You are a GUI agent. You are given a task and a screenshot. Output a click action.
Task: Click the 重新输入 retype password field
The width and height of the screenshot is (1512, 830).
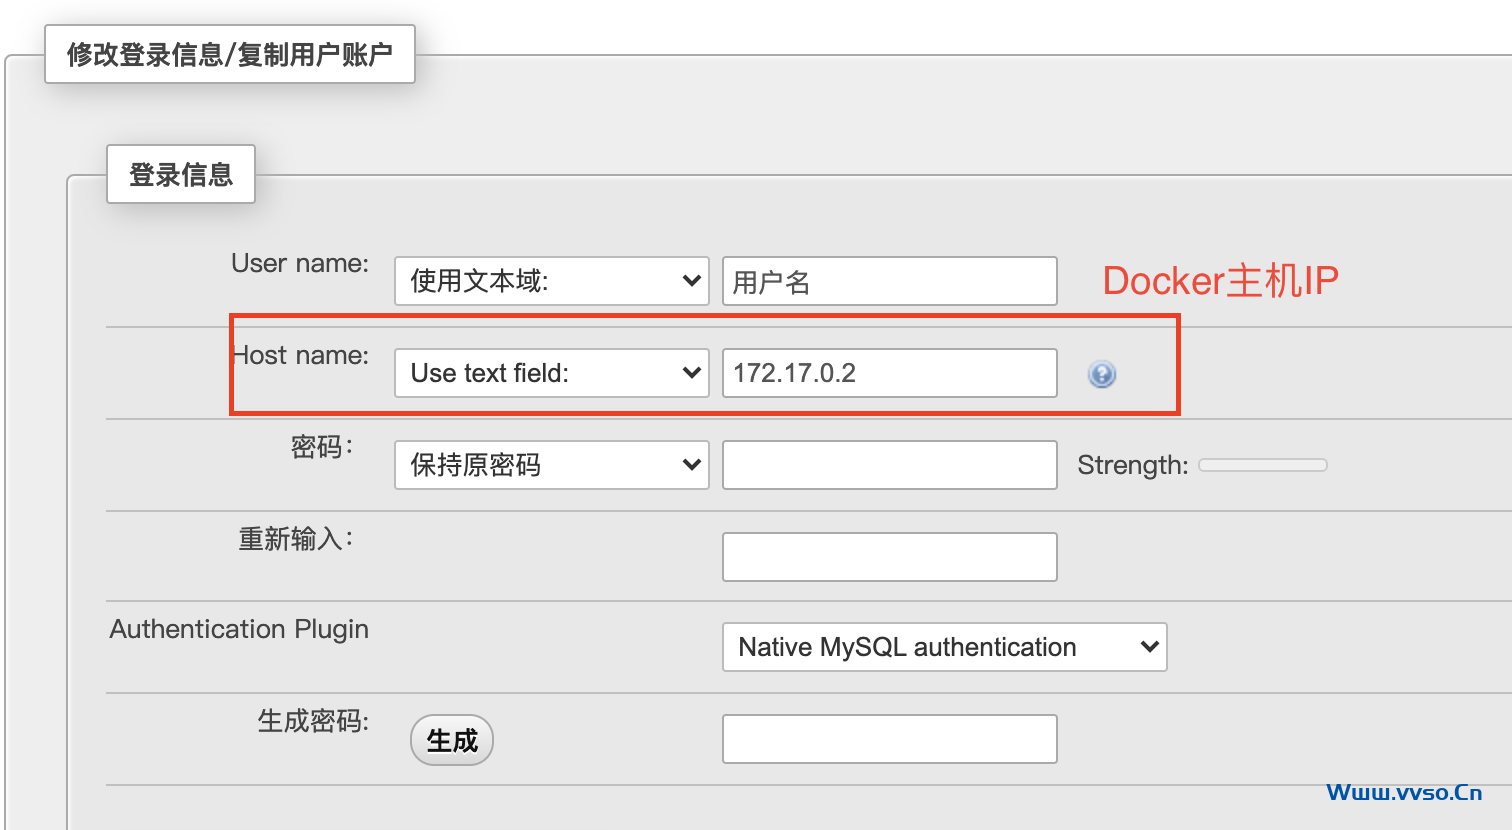(x=890, y=557)
